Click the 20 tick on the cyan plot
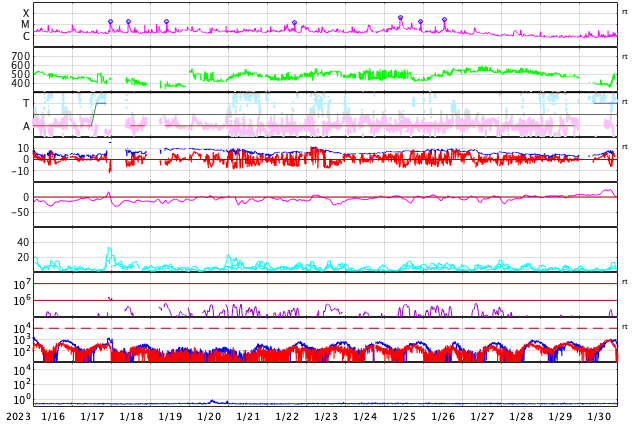This screenshot has width=634, height=424. pyautogui.click(x=23, y=257)
